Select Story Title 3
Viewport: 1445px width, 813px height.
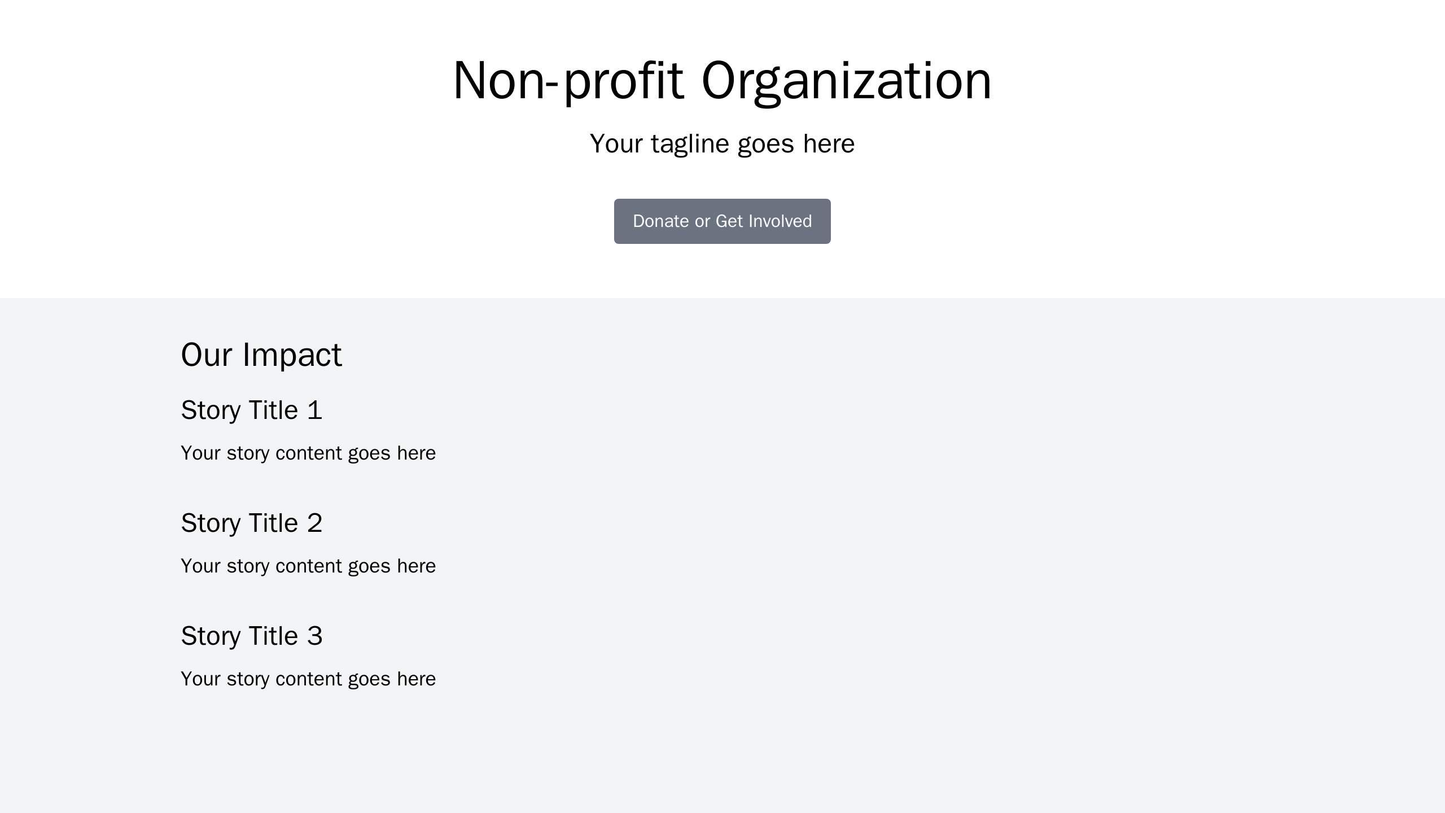[x=251, y=636]
